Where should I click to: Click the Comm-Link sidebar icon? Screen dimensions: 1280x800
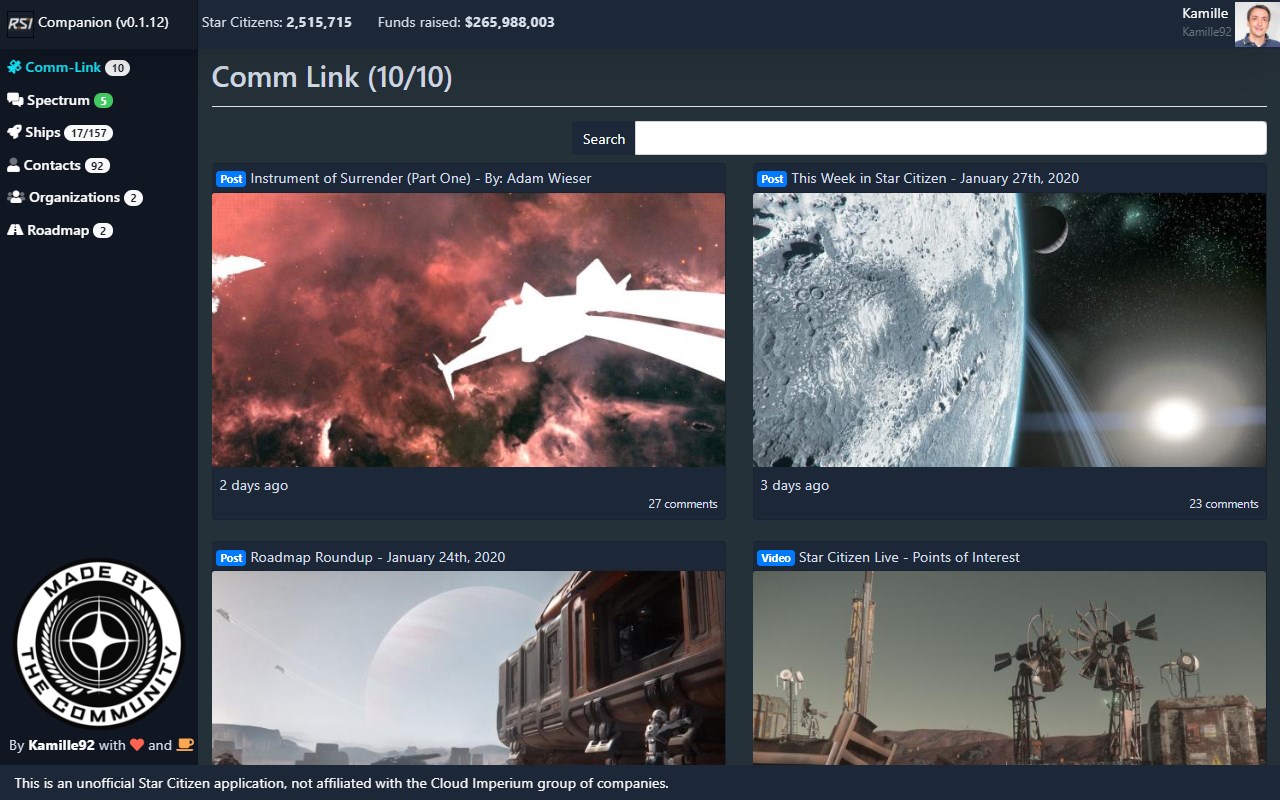pyautogui.click(x=14, y=68)
